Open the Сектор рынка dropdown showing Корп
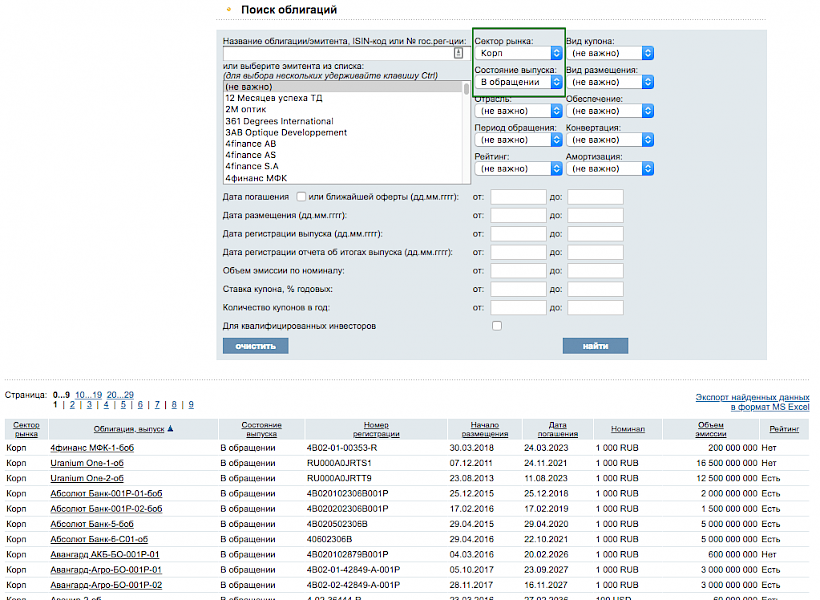 [518, 53]
